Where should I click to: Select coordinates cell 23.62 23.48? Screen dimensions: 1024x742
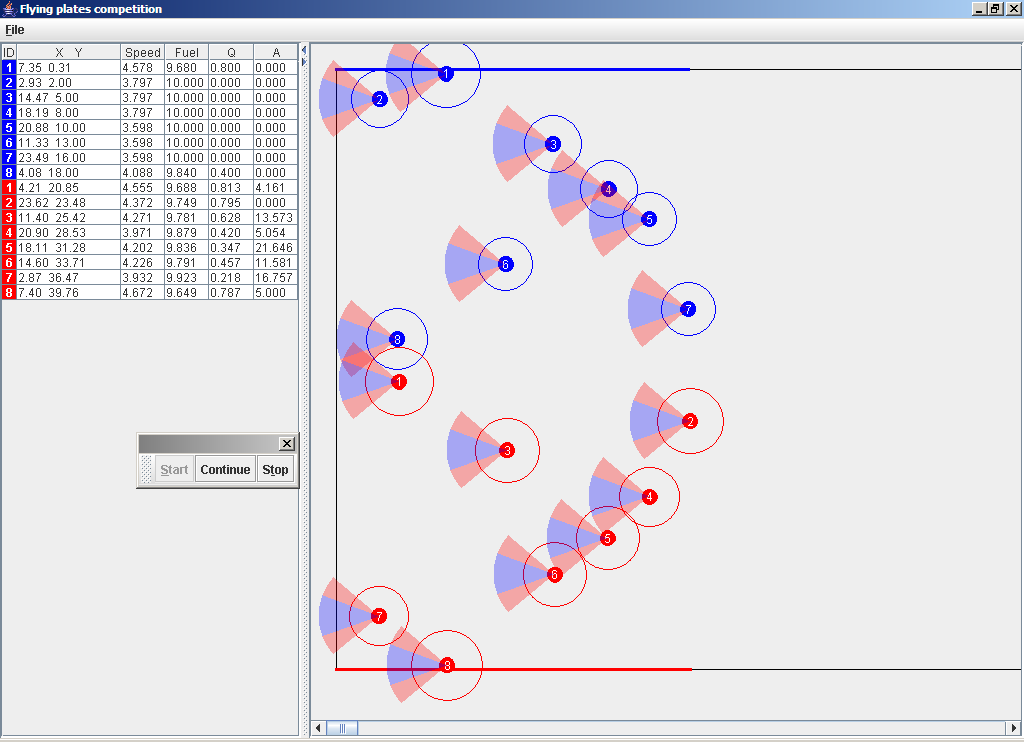coord(69,202)
